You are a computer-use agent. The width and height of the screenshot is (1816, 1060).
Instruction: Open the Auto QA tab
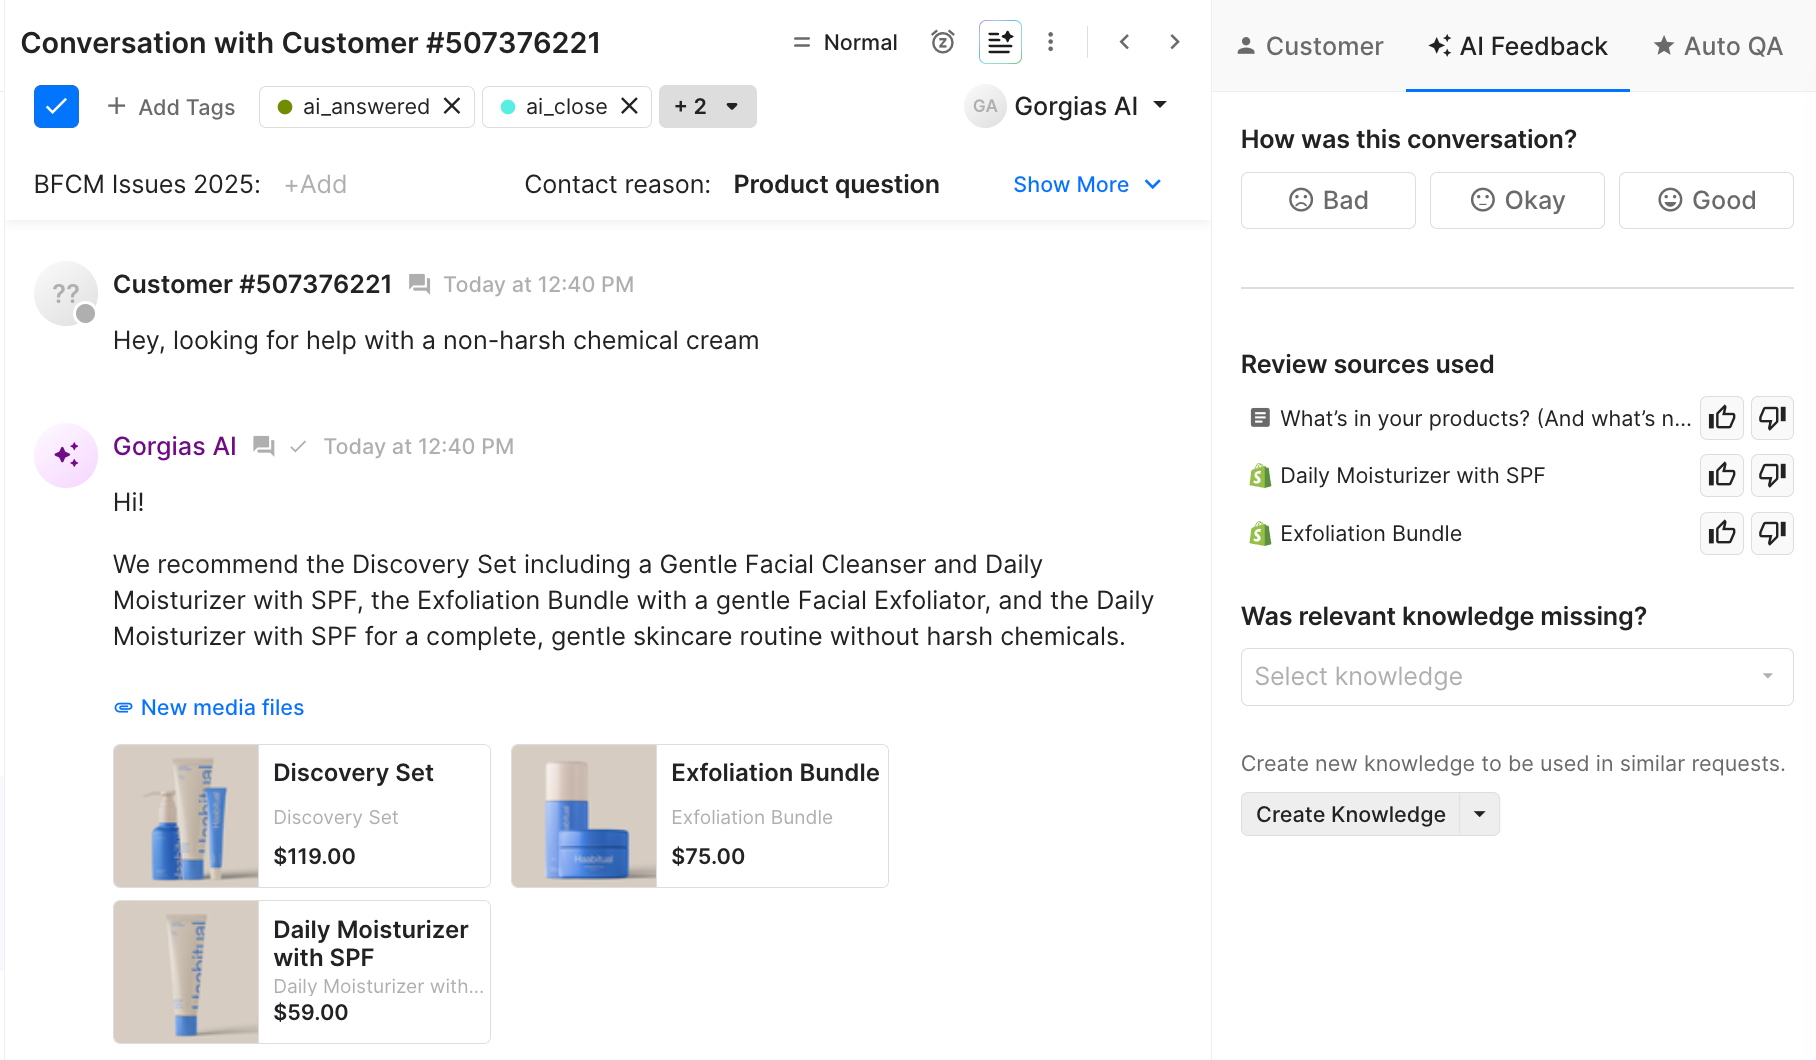(x=1718, y=46)
